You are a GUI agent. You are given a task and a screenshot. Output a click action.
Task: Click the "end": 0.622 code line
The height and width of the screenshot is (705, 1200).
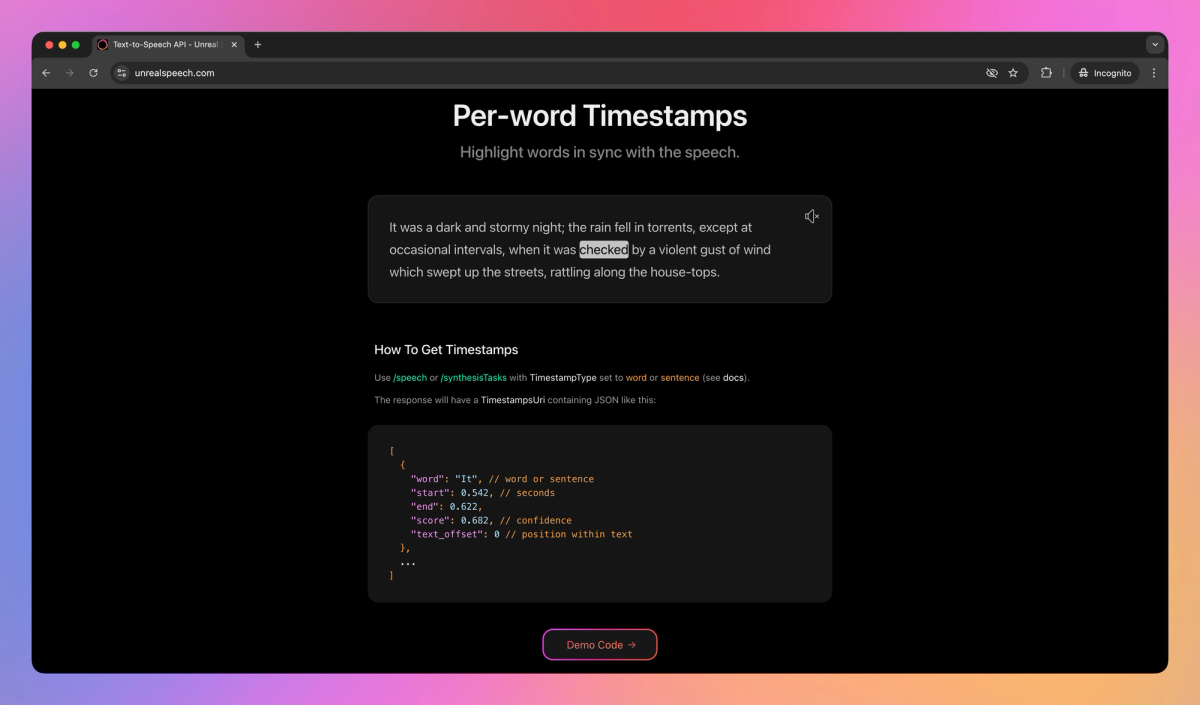point(446,507)
